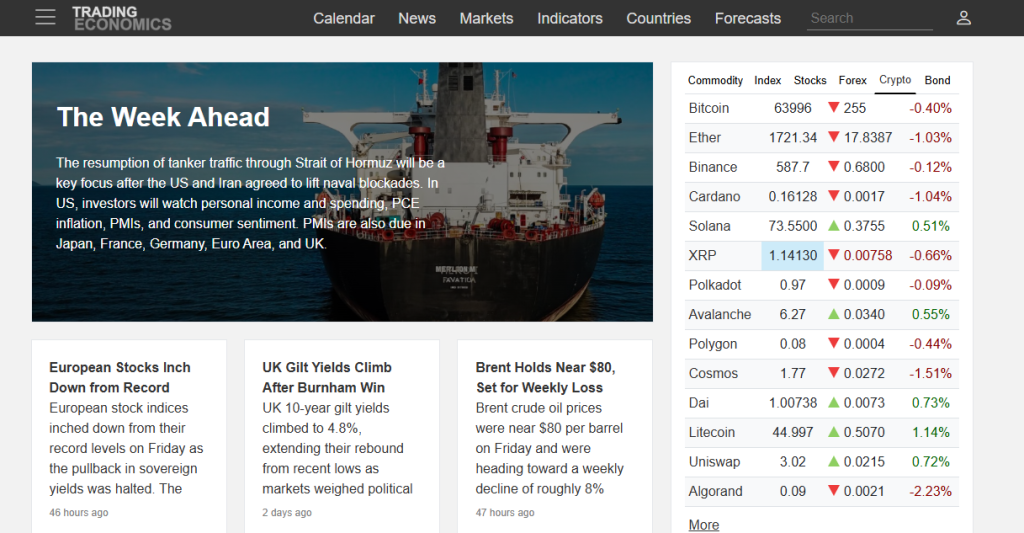The height and width of the screenshot is (533, 1024).
Task: Open European Stocks Inch Down from Record article
Action: 120,378
